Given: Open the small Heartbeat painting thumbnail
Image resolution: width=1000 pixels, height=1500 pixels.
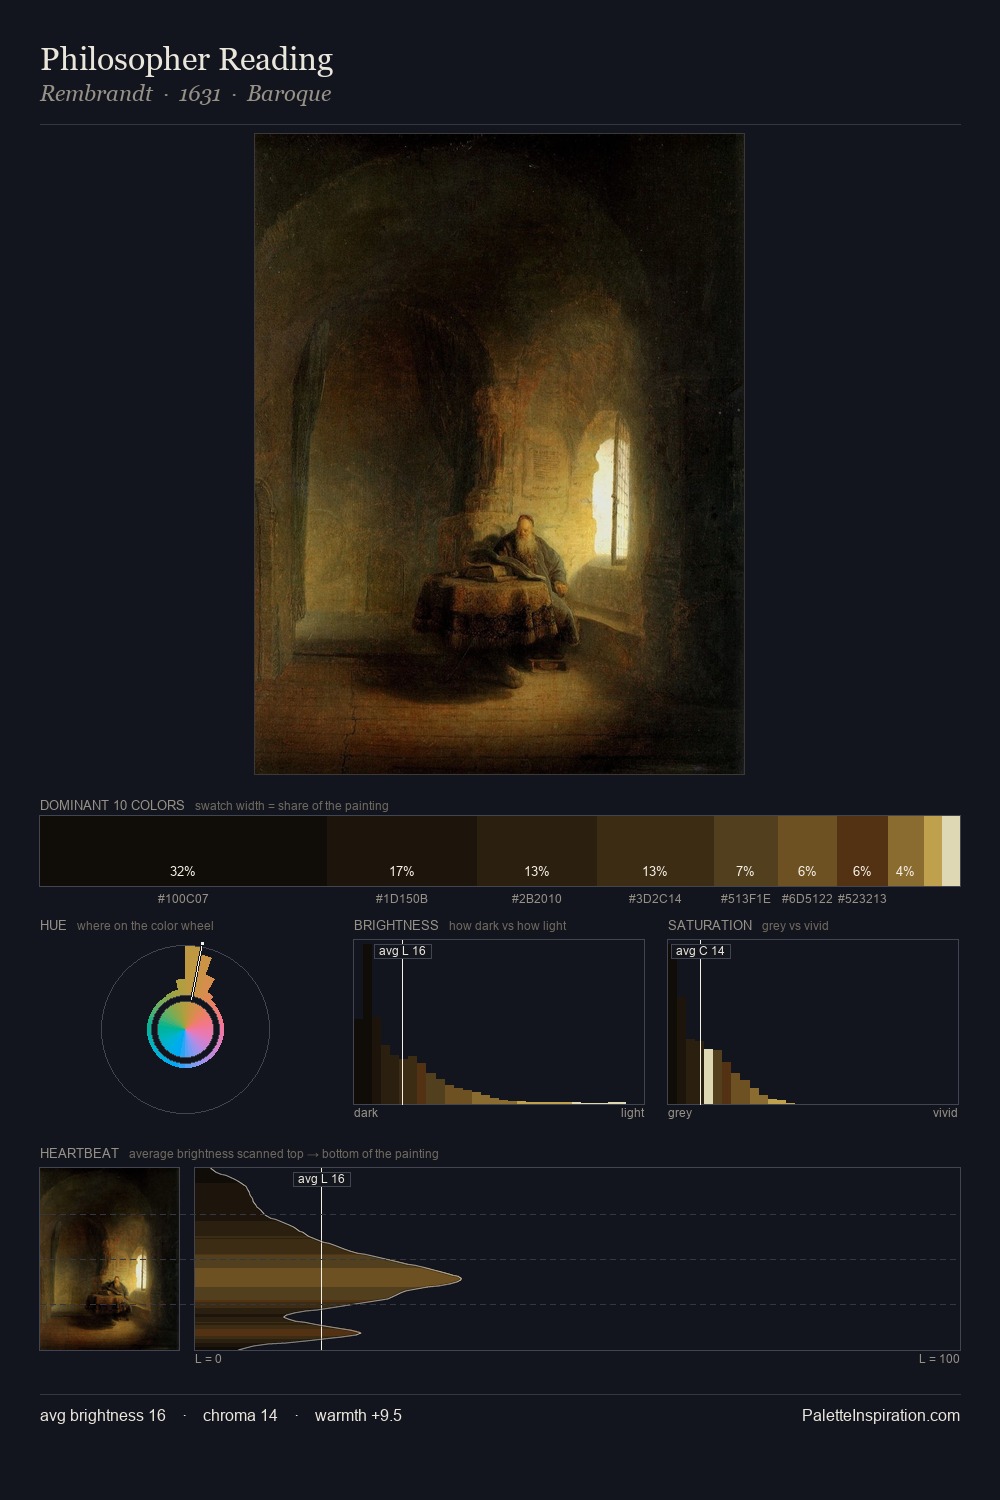Looking at the screenshot, I should 109,1259.
